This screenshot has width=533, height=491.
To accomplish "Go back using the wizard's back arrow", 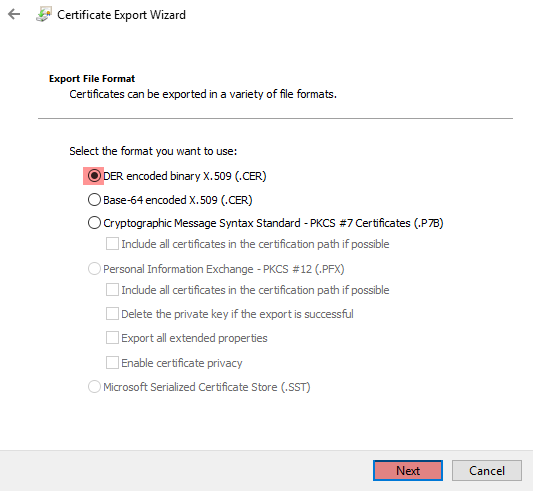I will pyautogui.click(x=14, y=14).
